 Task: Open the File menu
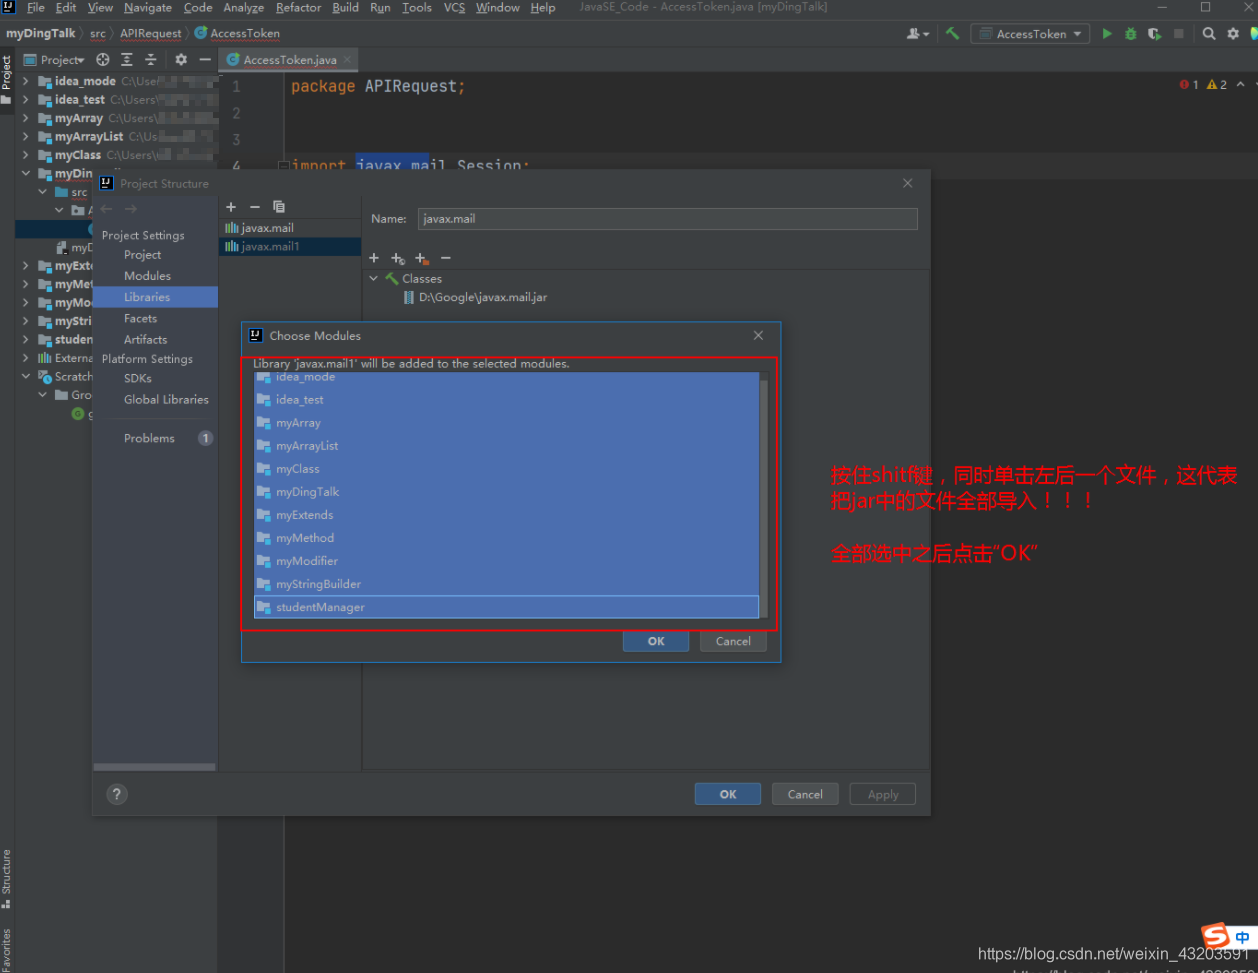(x=36, y=8)
